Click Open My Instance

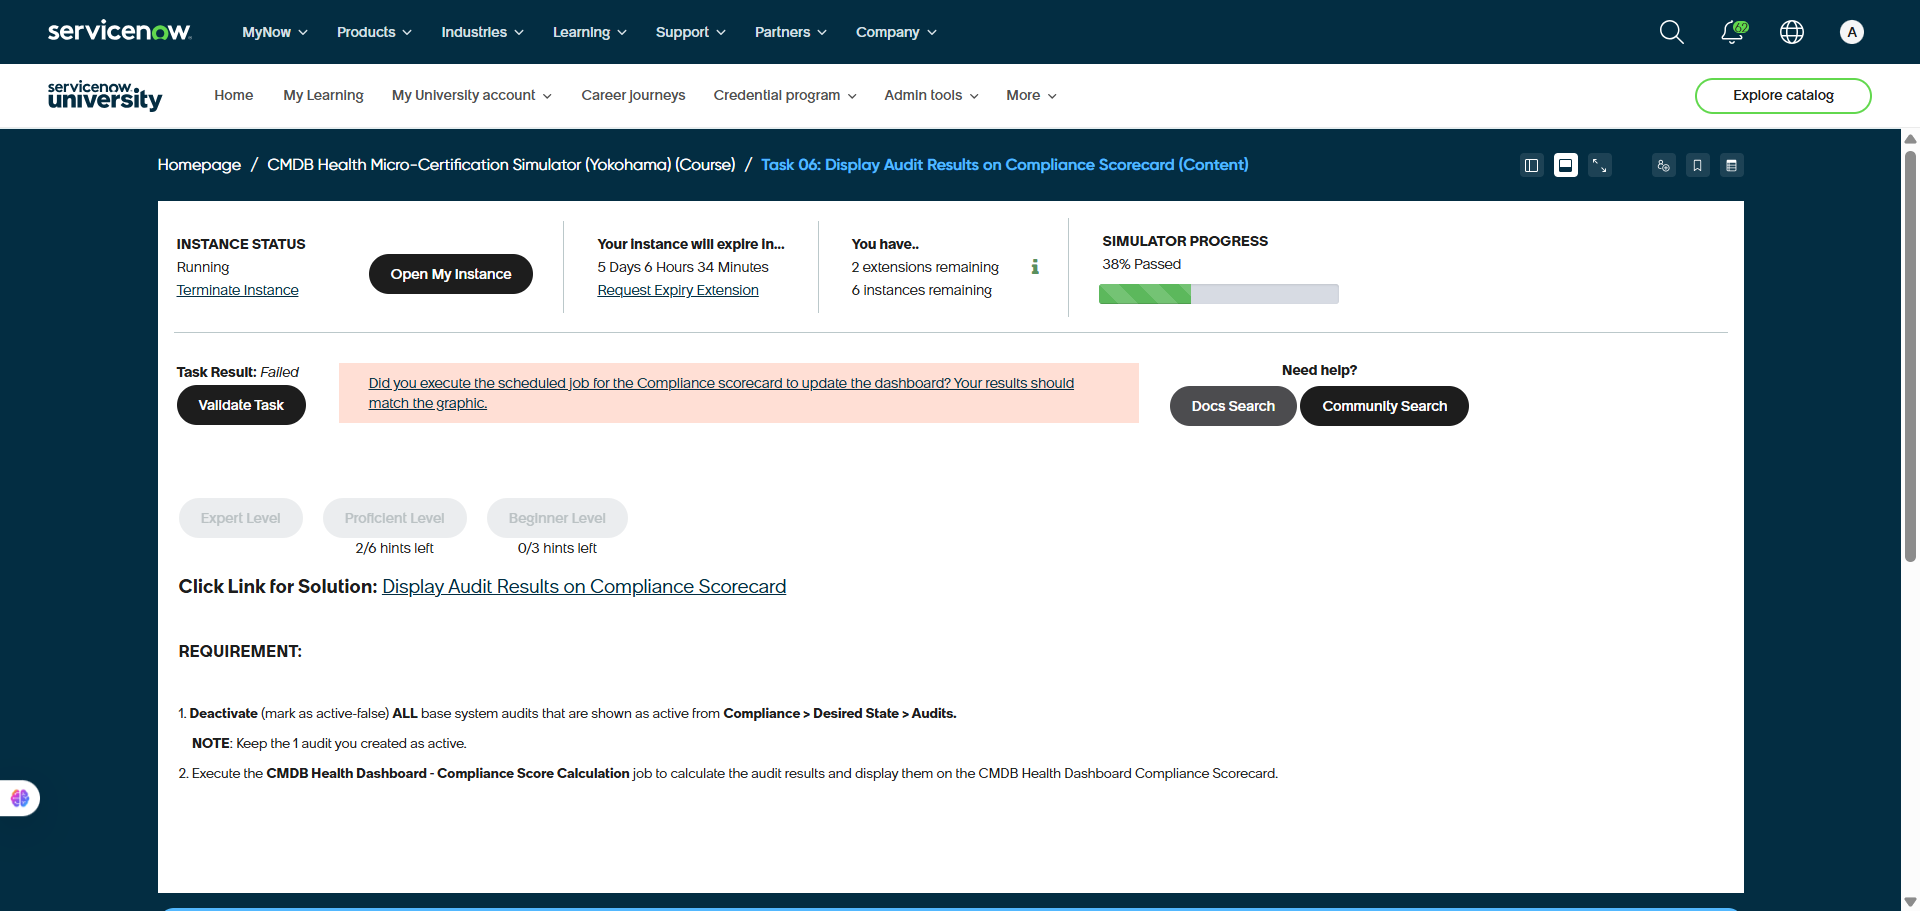pyautogui.click(x=451, y=274)
